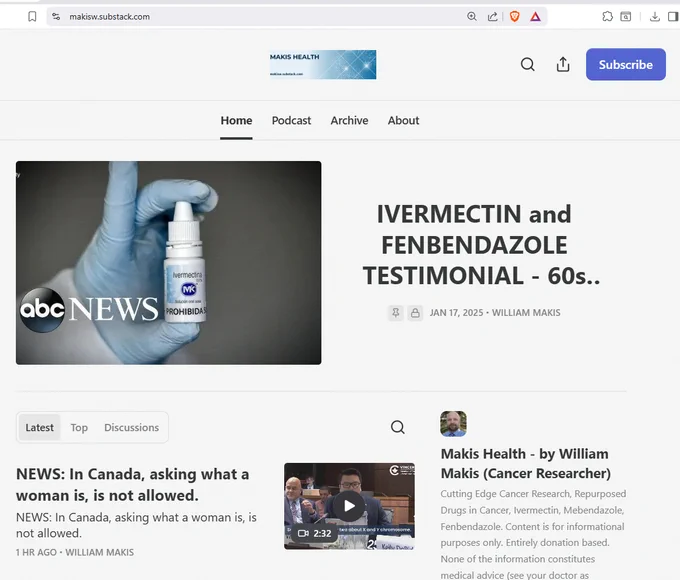Select the Latest posts filter

coord(39,427)
